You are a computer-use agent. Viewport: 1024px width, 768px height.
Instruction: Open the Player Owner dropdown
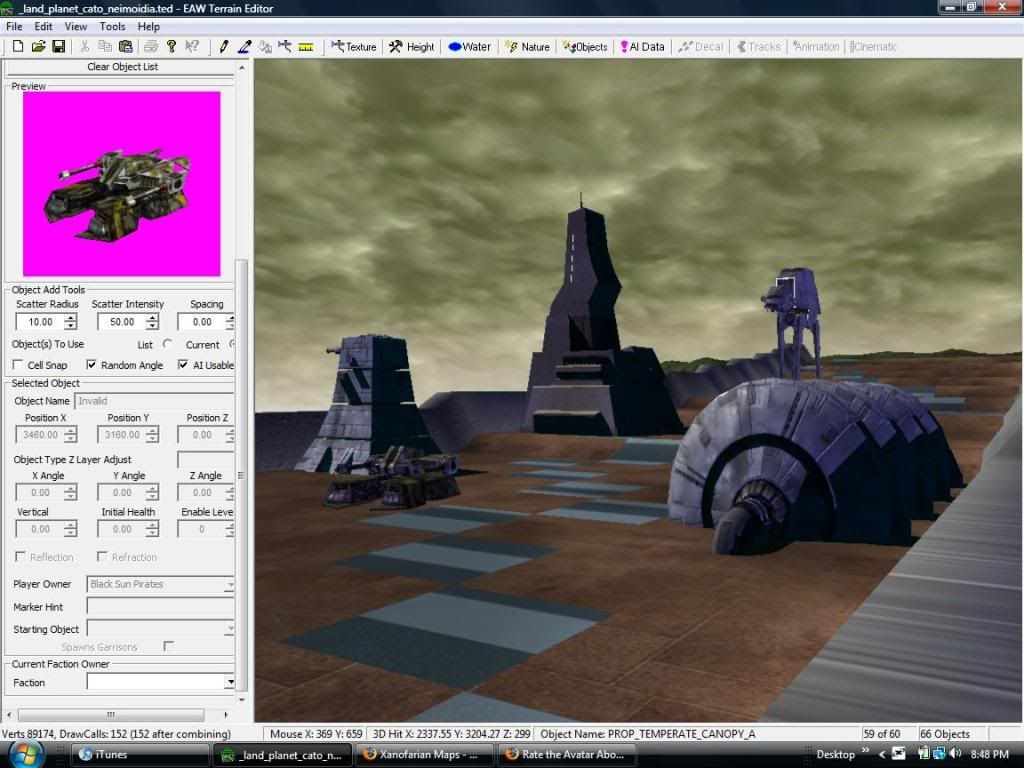[229, 584]
